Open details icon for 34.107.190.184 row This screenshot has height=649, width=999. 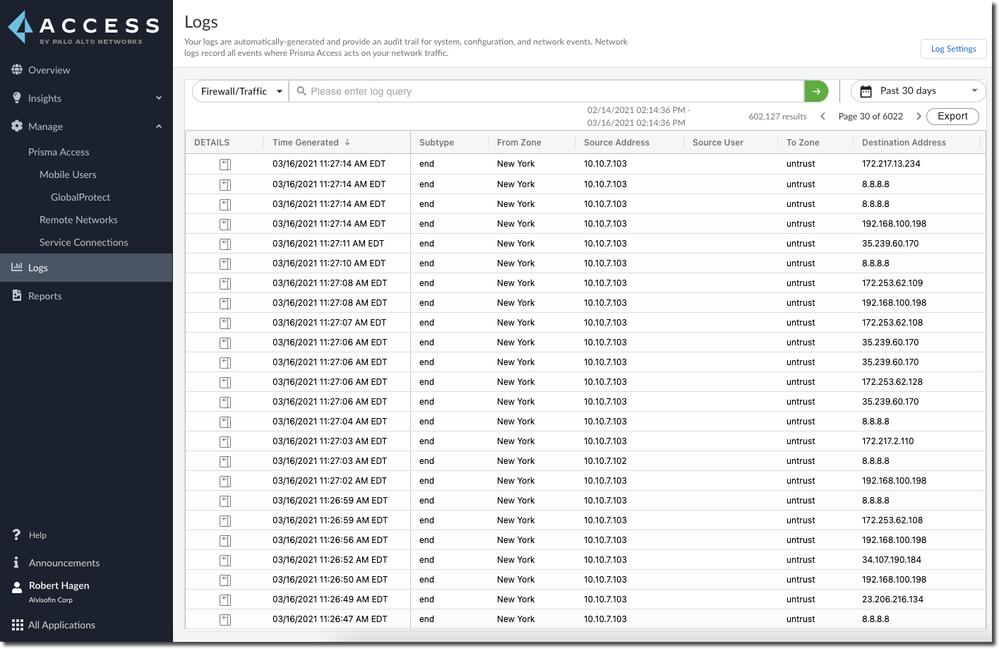coord(225,560)
